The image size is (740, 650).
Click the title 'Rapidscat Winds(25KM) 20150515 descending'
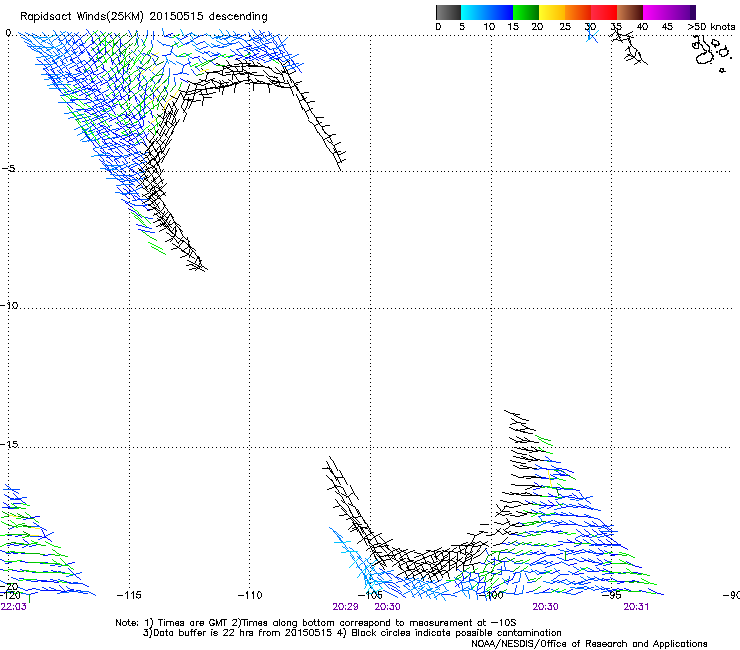tap(143, 17)
